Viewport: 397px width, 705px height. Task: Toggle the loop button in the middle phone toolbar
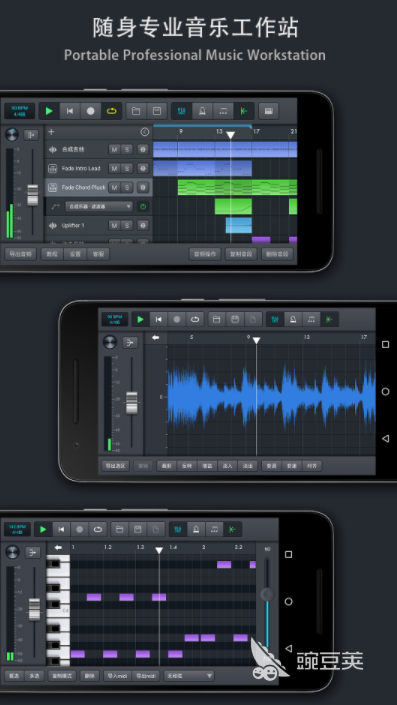pos(195,319)
